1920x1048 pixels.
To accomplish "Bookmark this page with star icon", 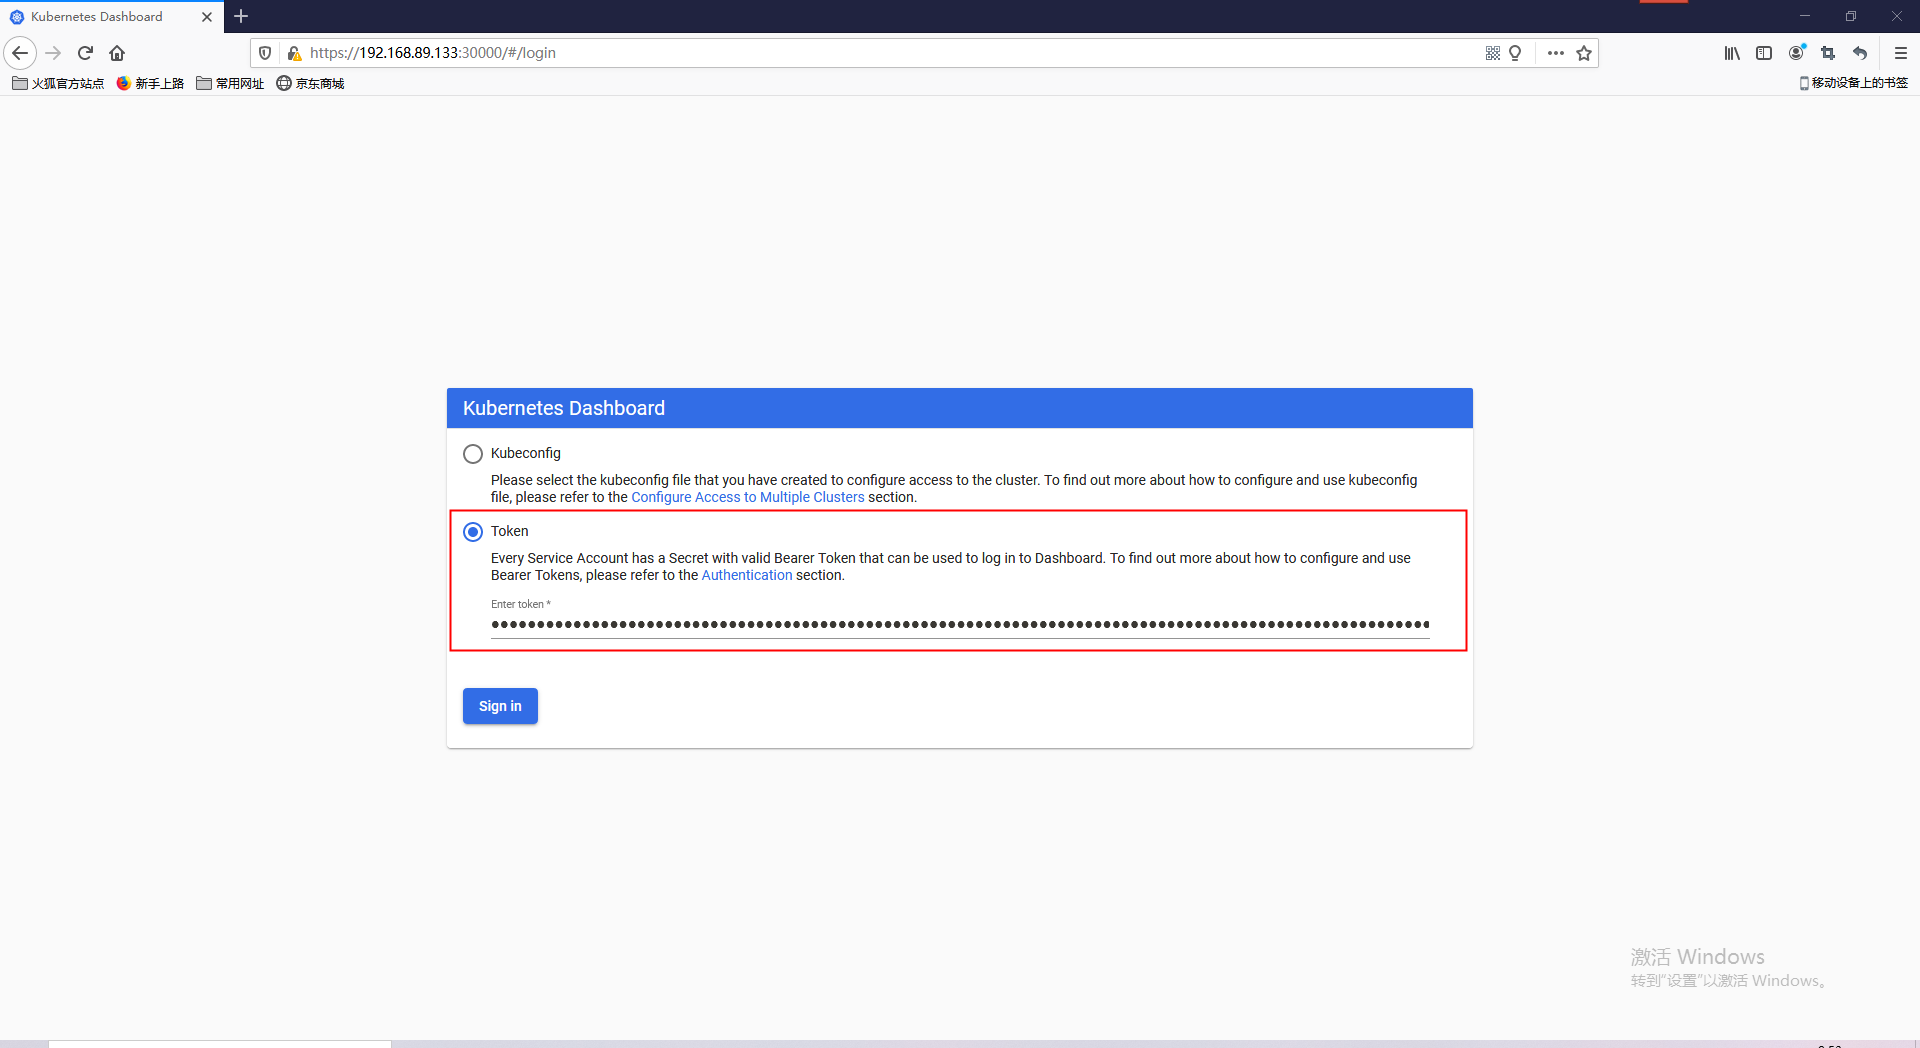I will [1584, 53].
